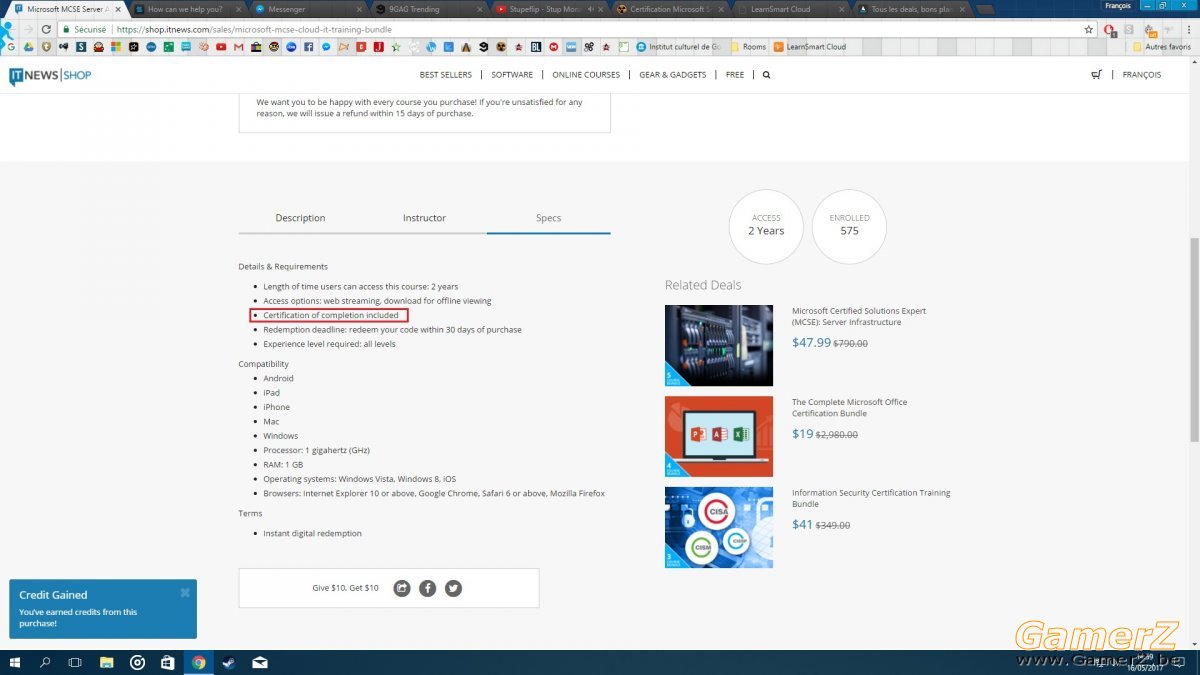The image size is (1200, 675).
Task: Click the 'Give $10, Get $10' text
Action: (345, 588)
